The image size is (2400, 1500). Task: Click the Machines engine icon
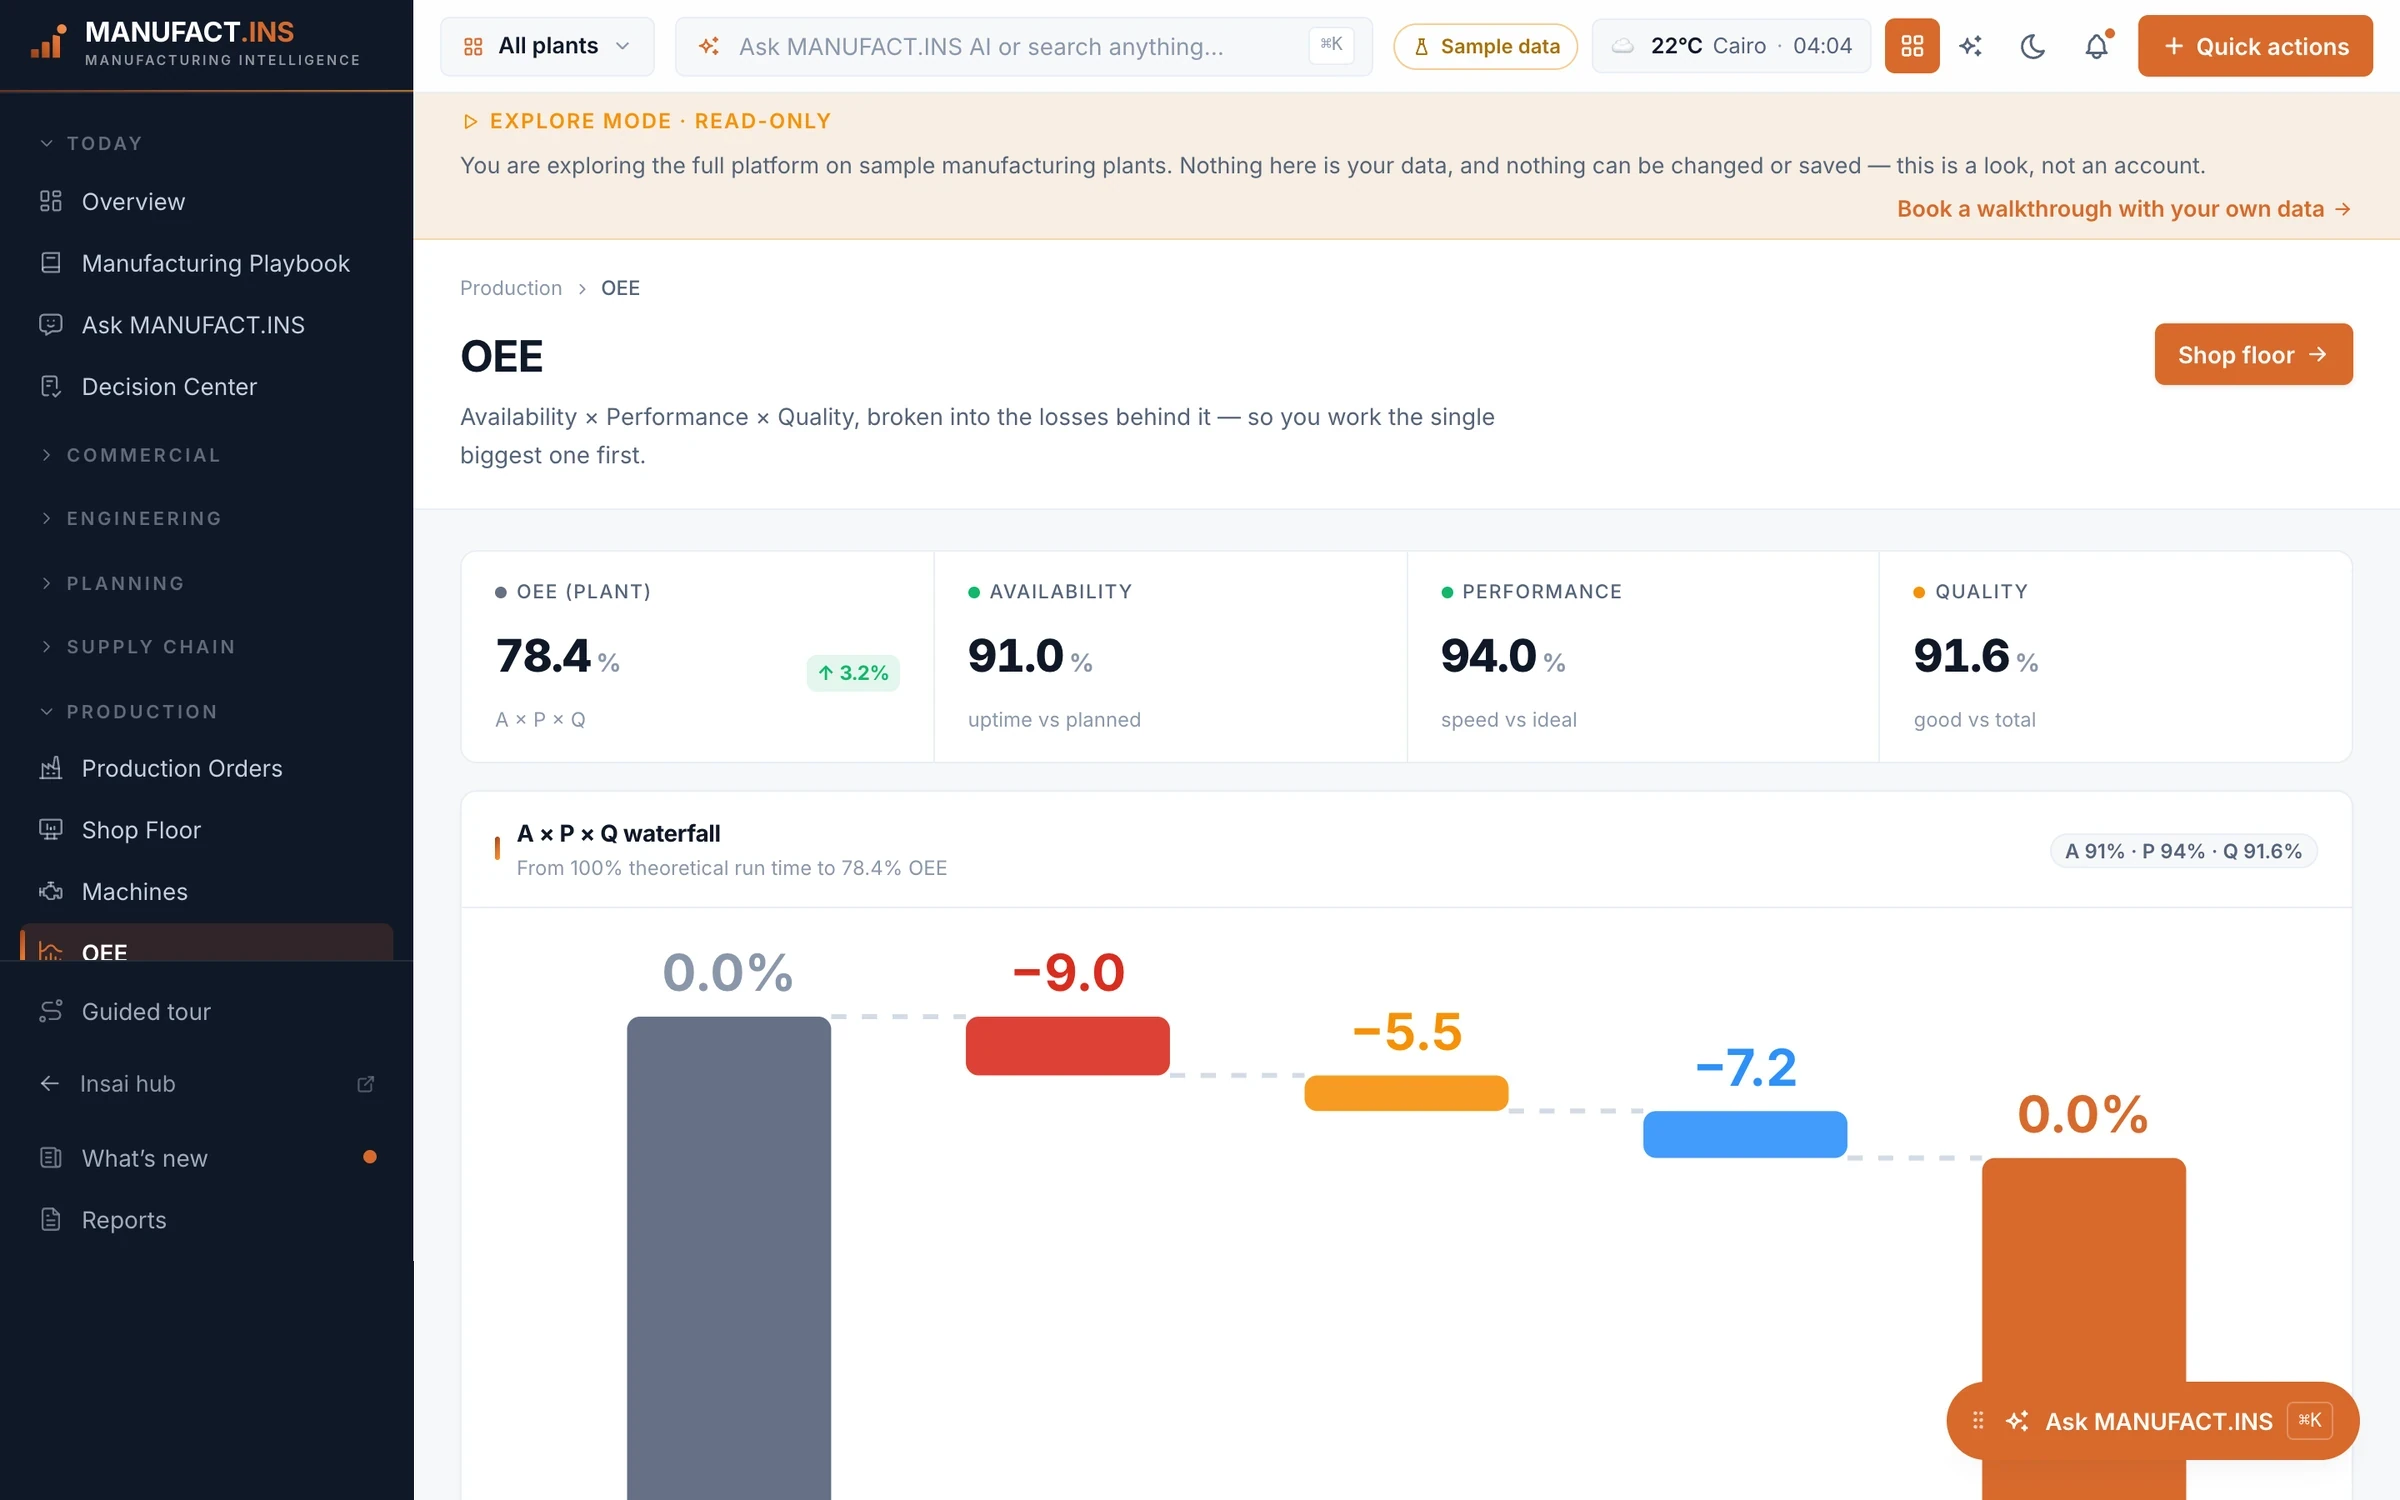click(51, 891)
